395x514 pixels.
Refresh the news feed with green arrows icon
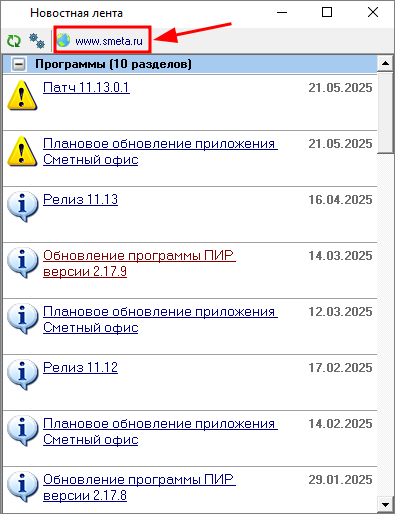click(14, 41)
